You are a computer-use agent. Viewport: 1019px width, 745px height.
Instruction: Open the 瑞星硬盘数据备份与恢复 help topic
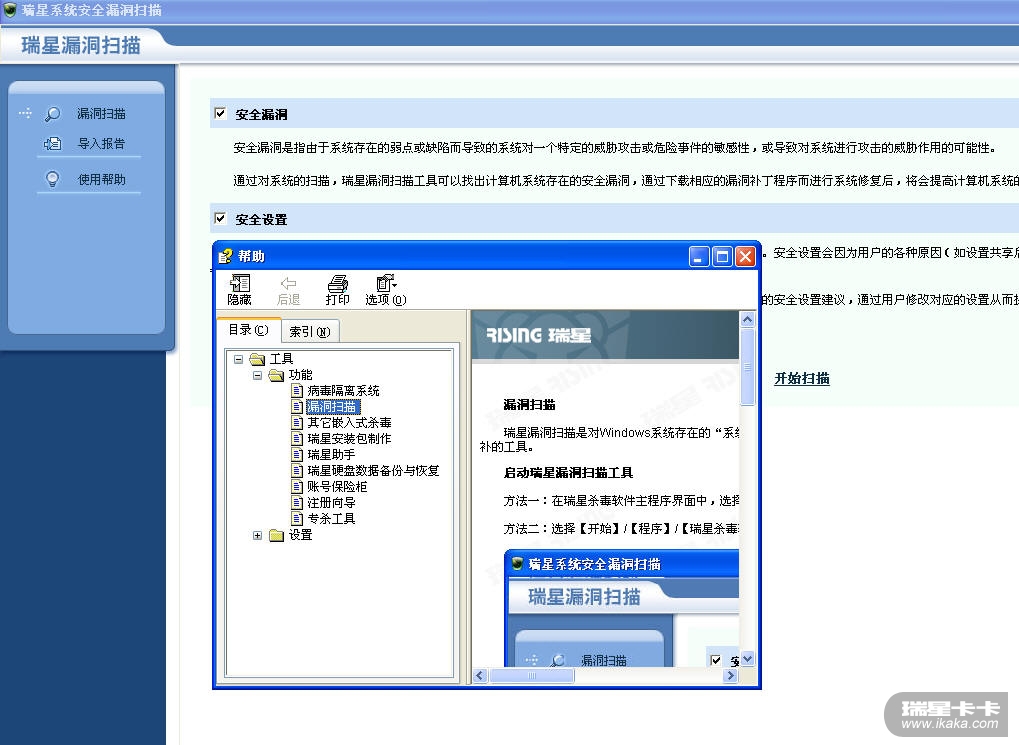point(373,471)
